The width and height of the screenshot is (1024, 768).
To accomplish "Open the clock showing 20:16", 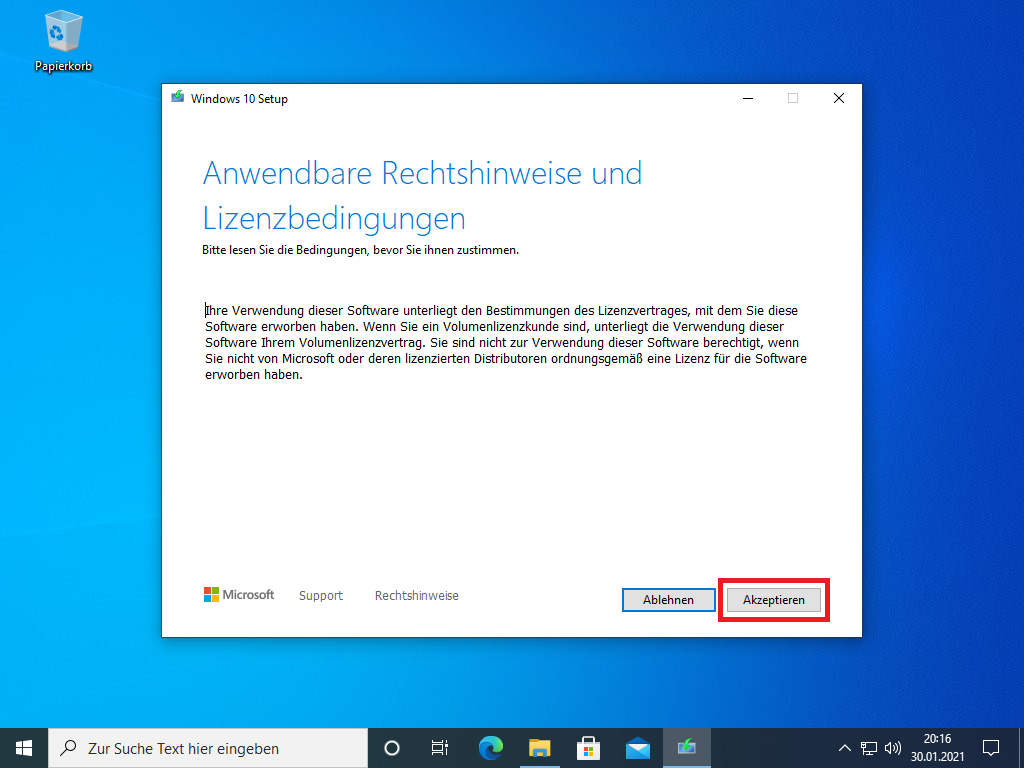I will point(937,748).
